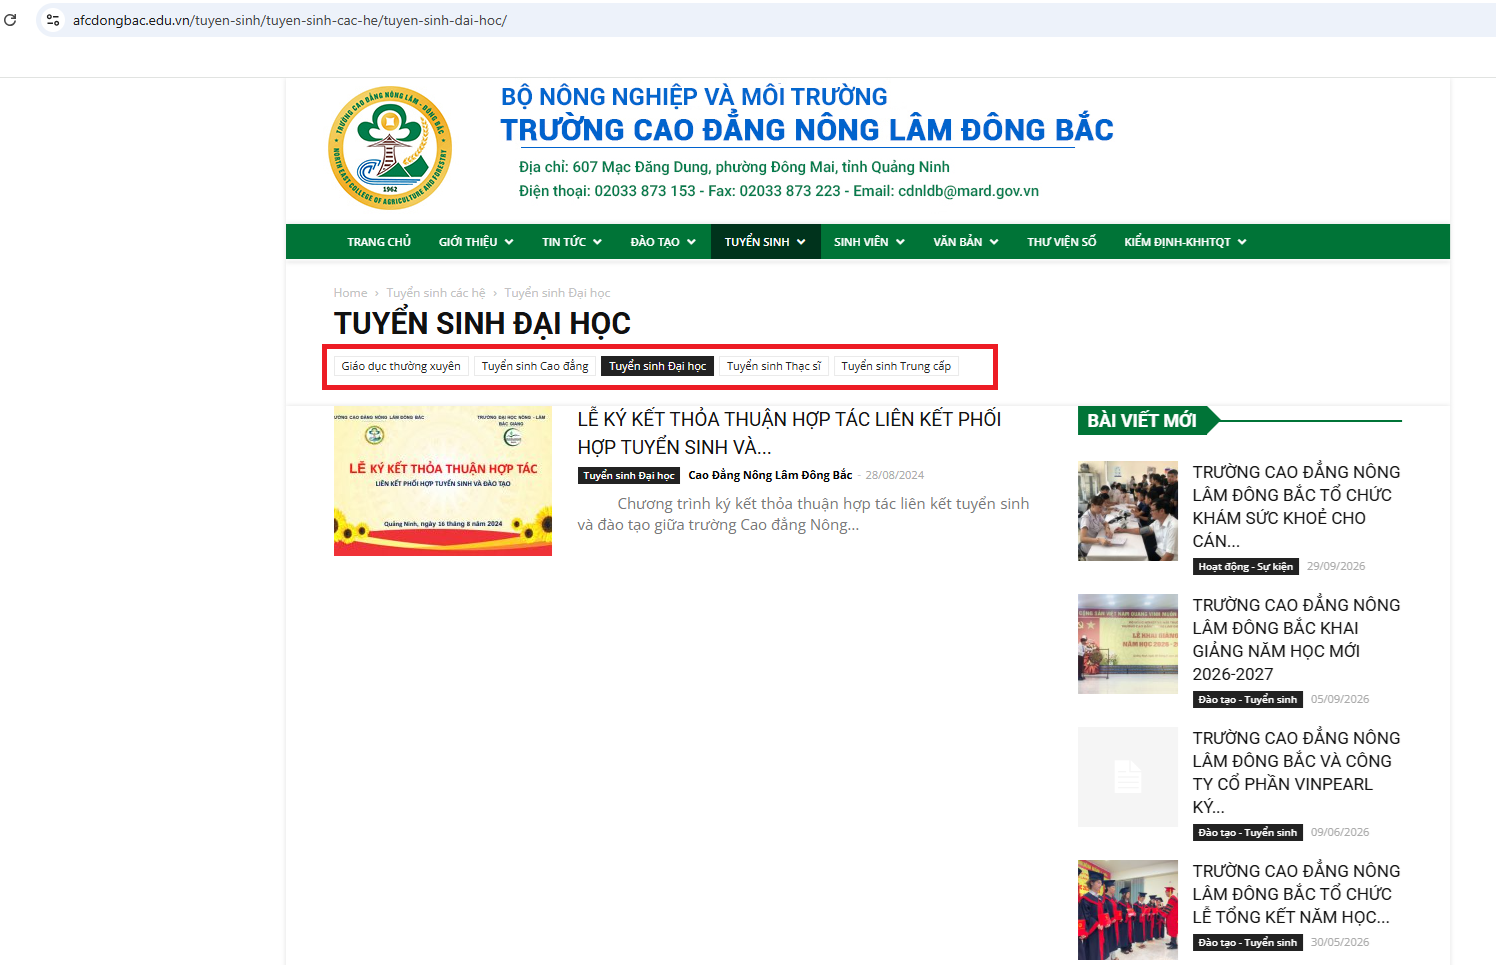Click Tuyển sinh các hệ breadcrumb
The image size is (1496, 965).
(436, 293)
